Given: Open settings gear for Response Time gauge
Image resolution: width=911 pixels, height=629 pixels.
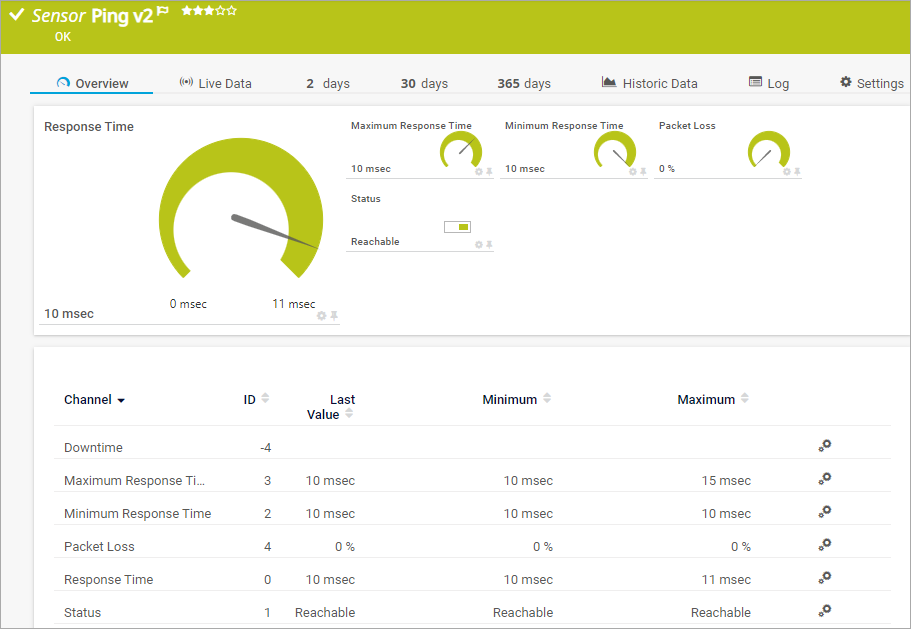Looking at the screenshot, I should (321, 315).
